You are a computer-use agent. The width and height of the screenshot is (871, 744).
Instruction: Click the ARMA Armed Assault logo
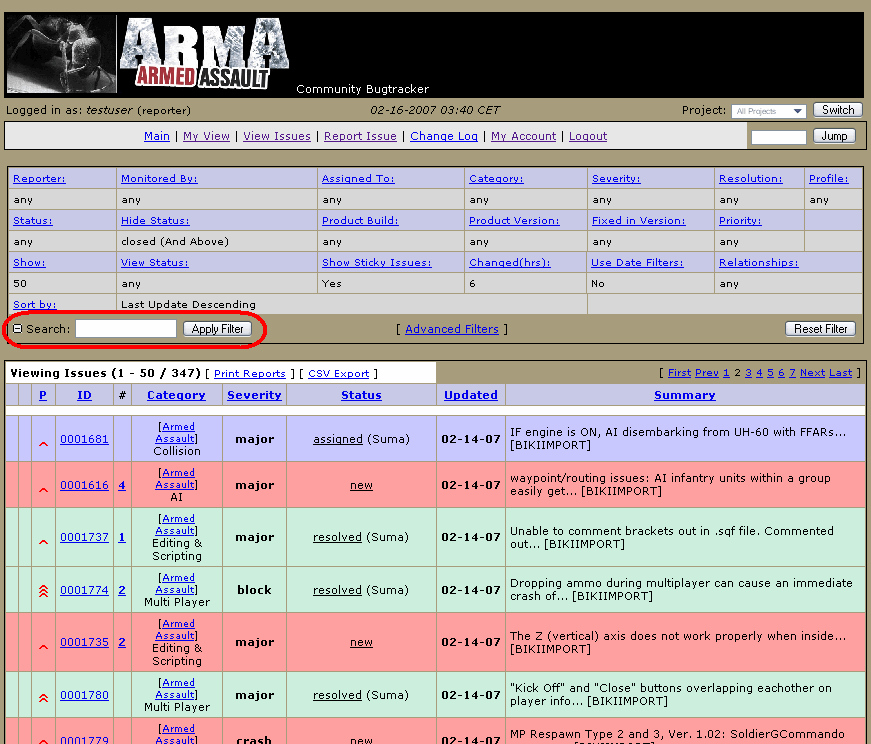click(204, 55)
